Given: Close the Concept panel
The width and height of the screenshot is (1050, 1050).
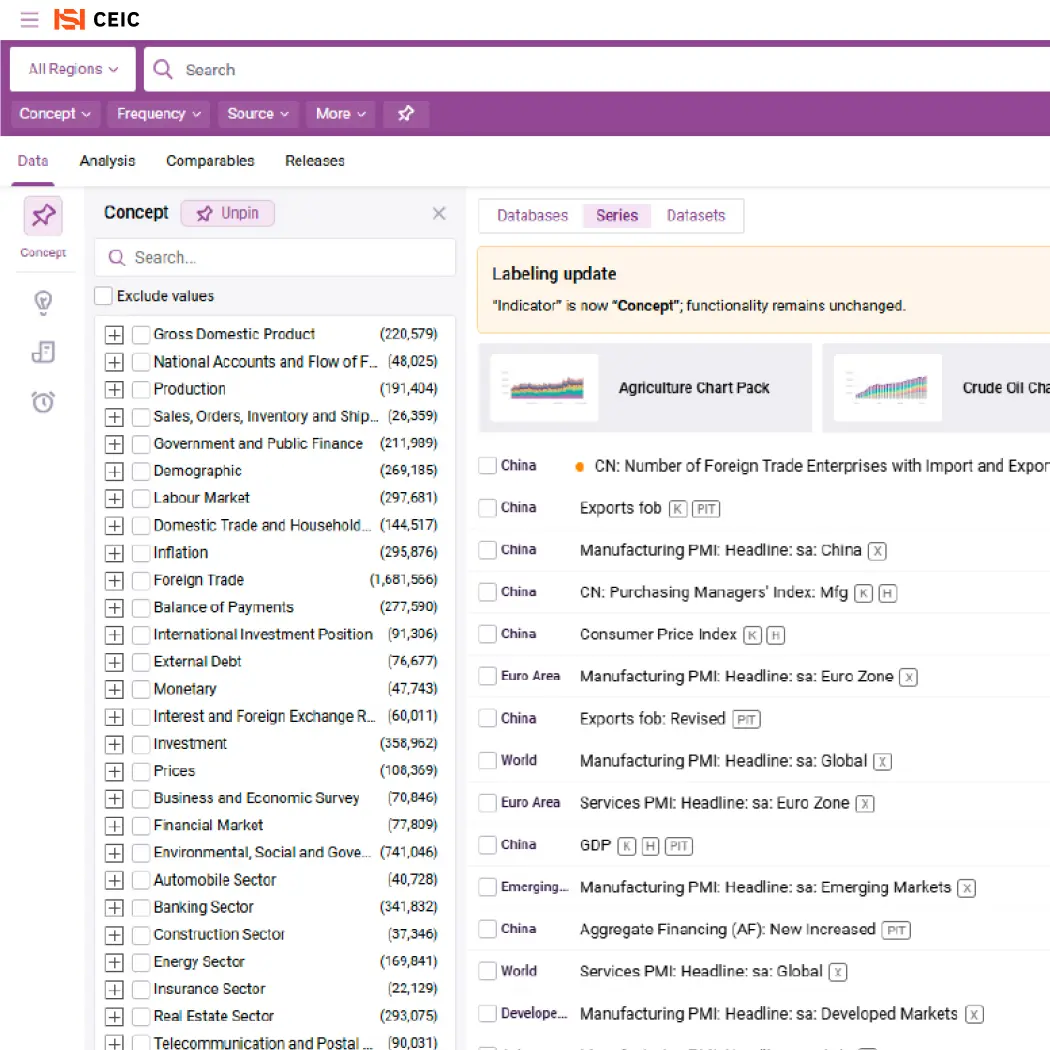Looking at the screenshot, I should (438, 213).
